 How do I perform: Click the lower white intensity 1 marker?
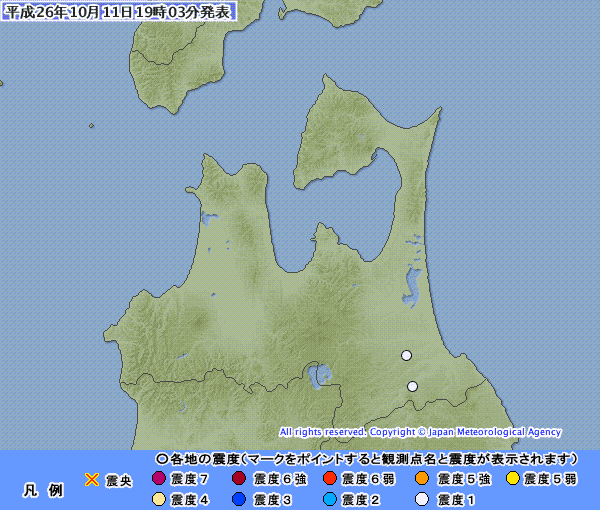pyautogui.click(x=412, y=386)
